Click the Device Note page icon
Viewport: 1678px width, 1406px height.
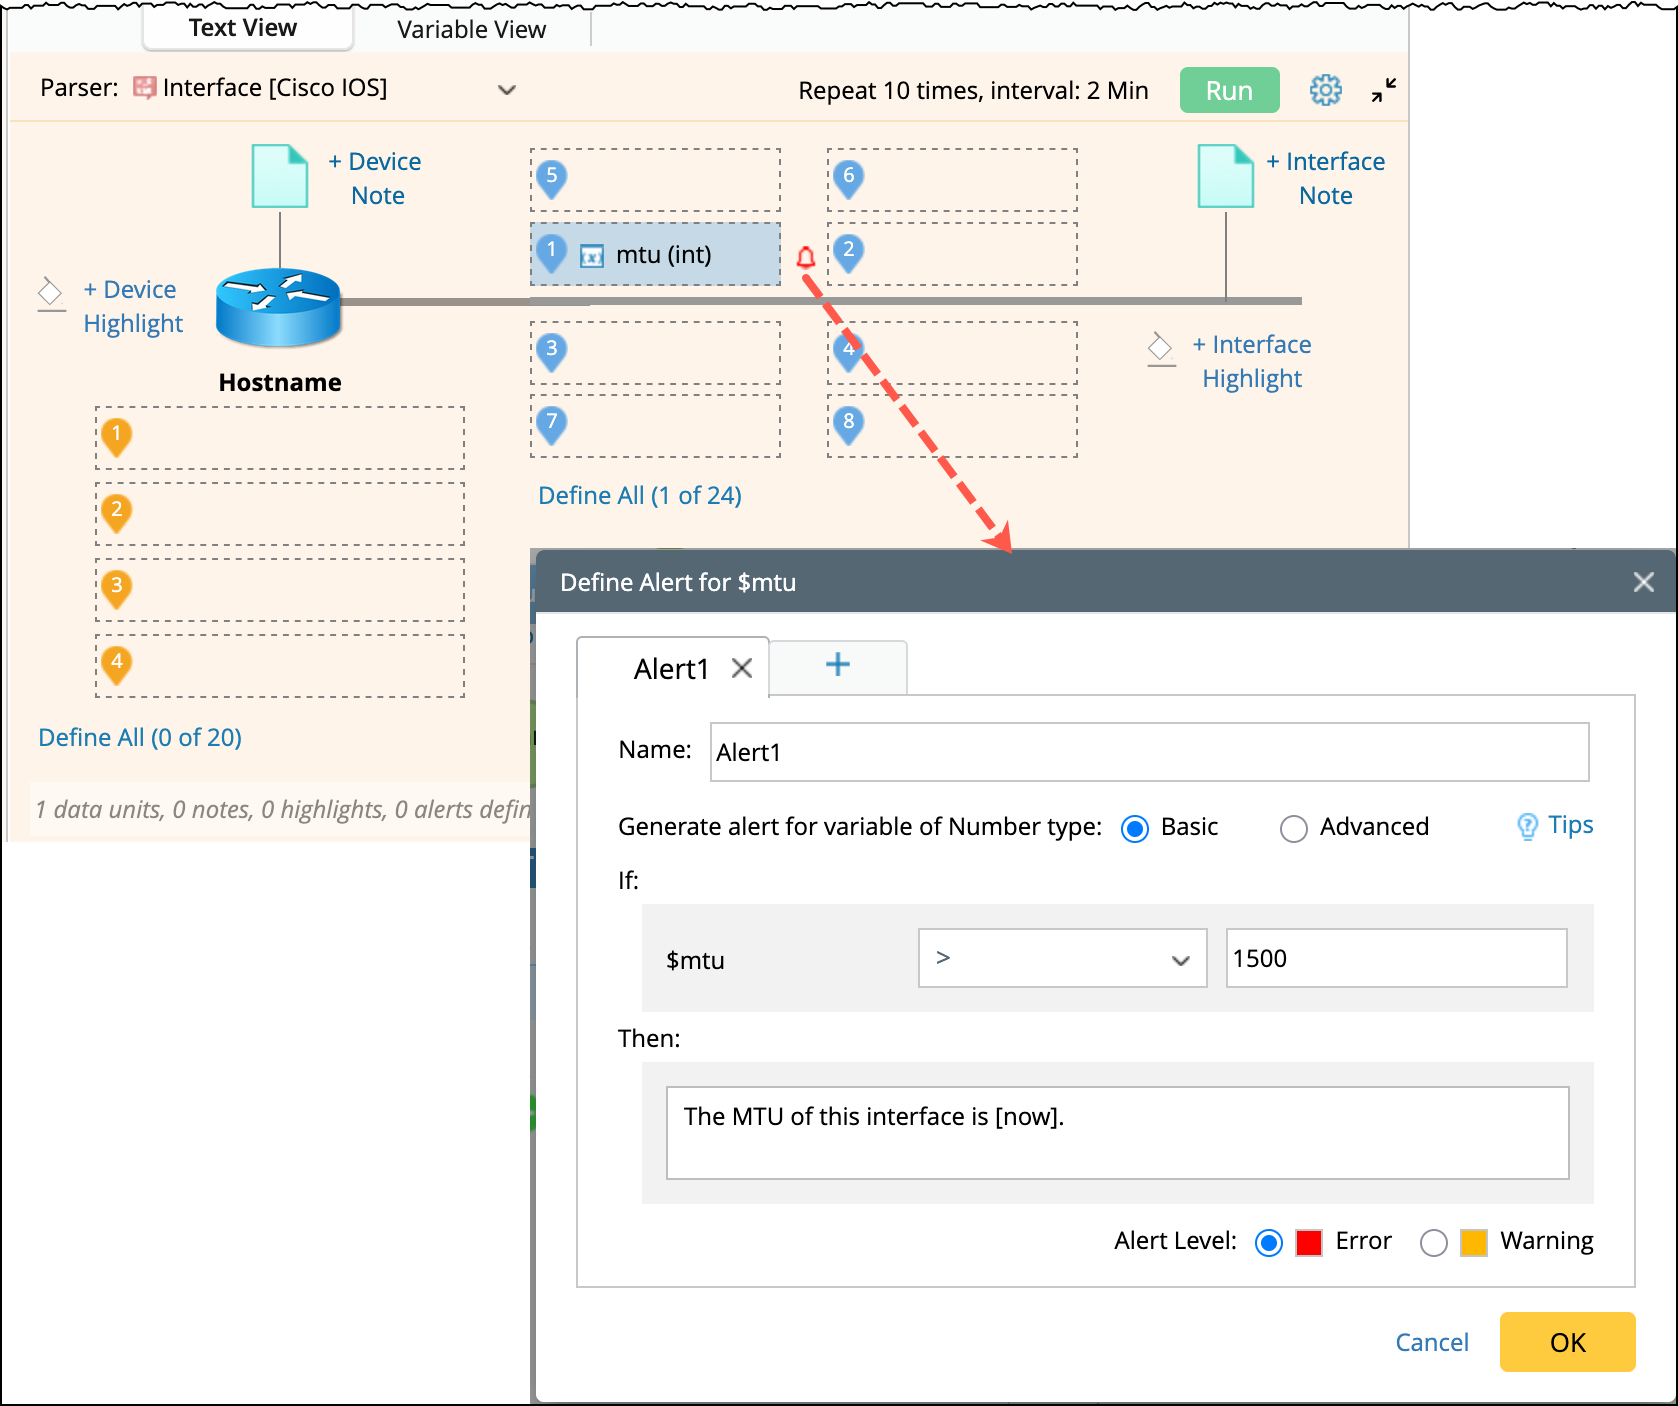point(280,176)
